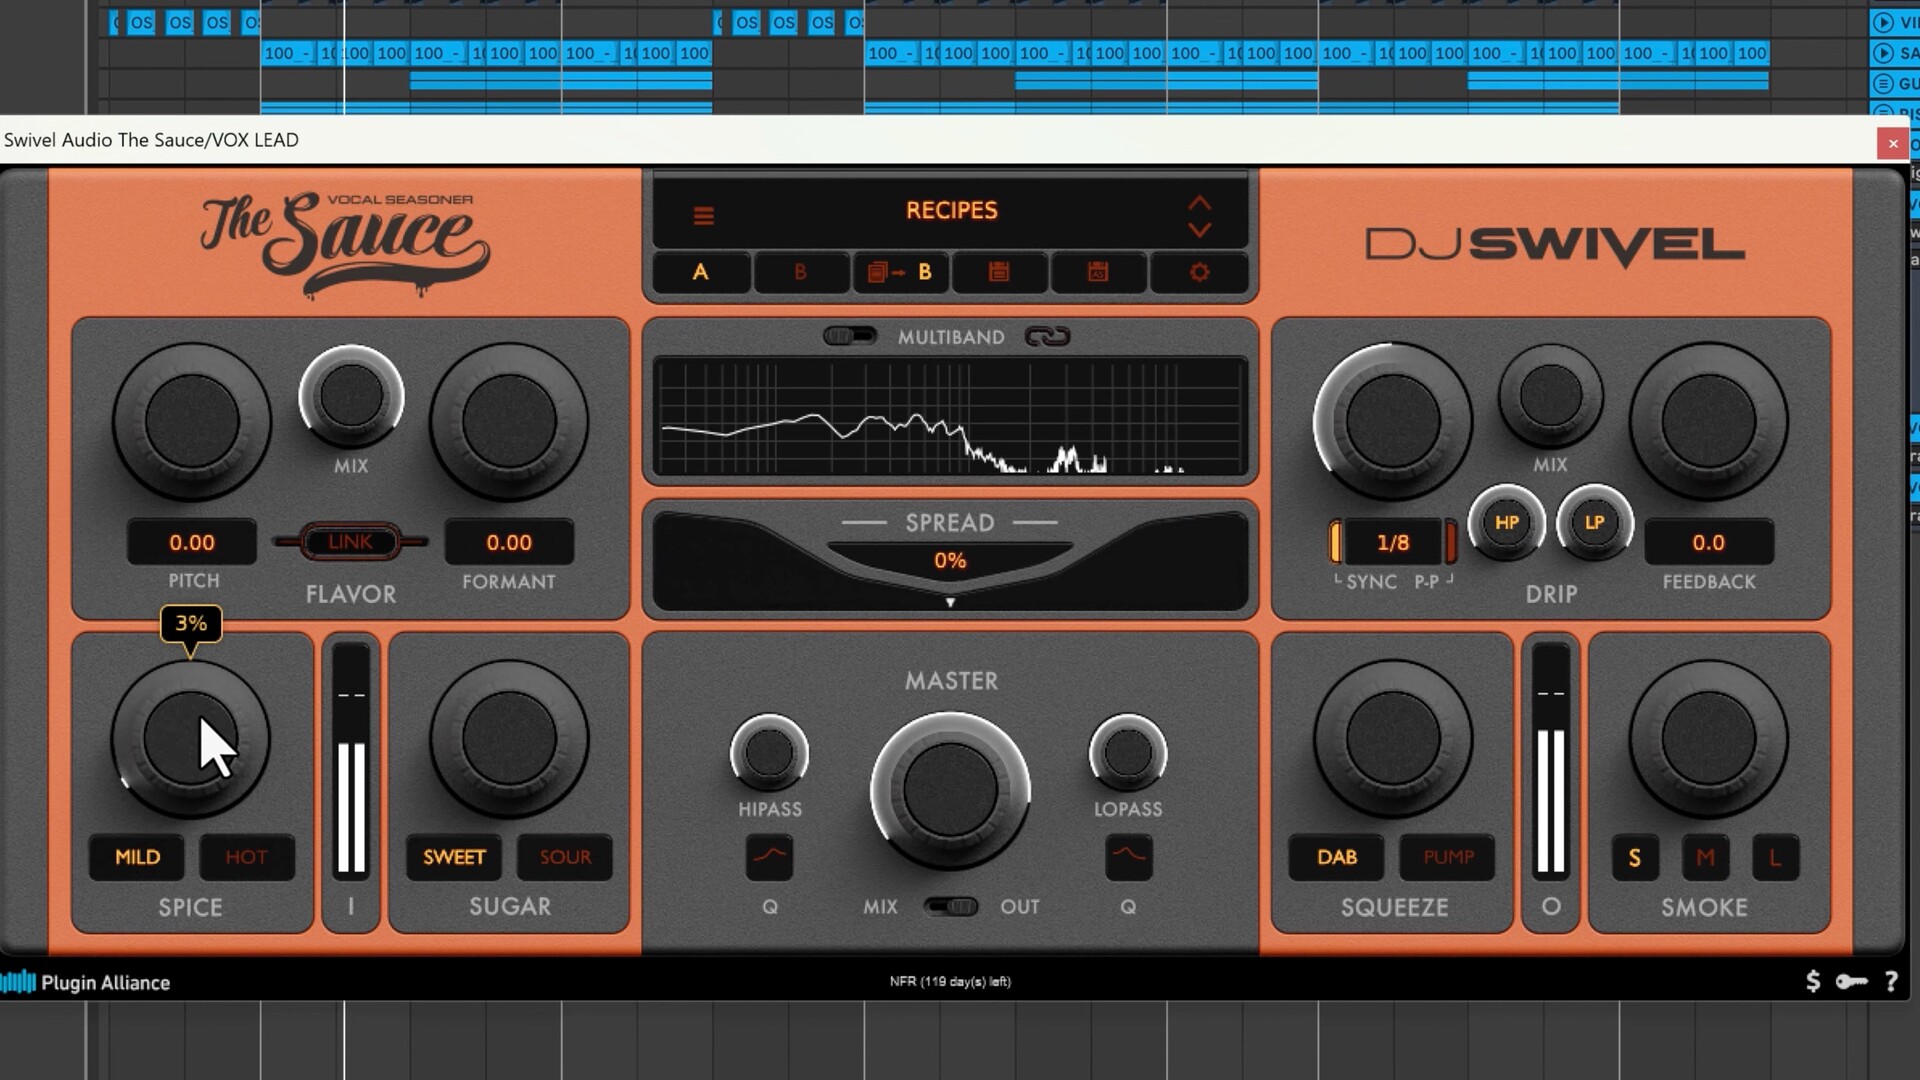Click the spread down arrow marker
This screenshot has height=1080, width=1920.
tap(950, 602)
